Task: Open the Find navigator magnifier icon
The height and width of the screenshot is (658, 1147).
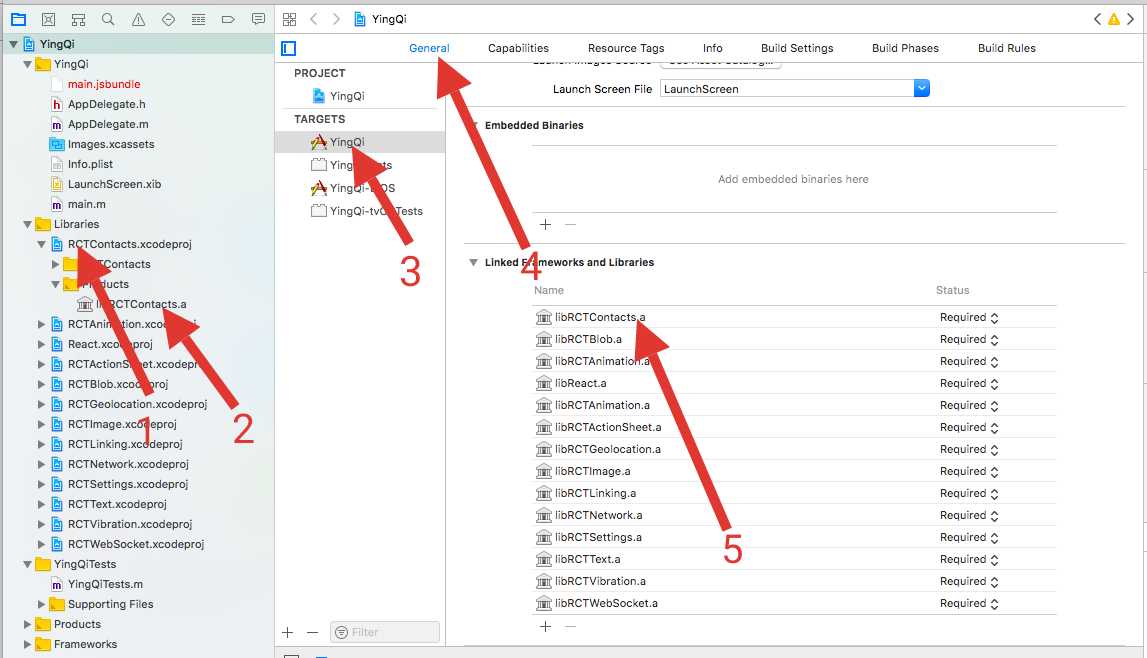Action: 108,20
